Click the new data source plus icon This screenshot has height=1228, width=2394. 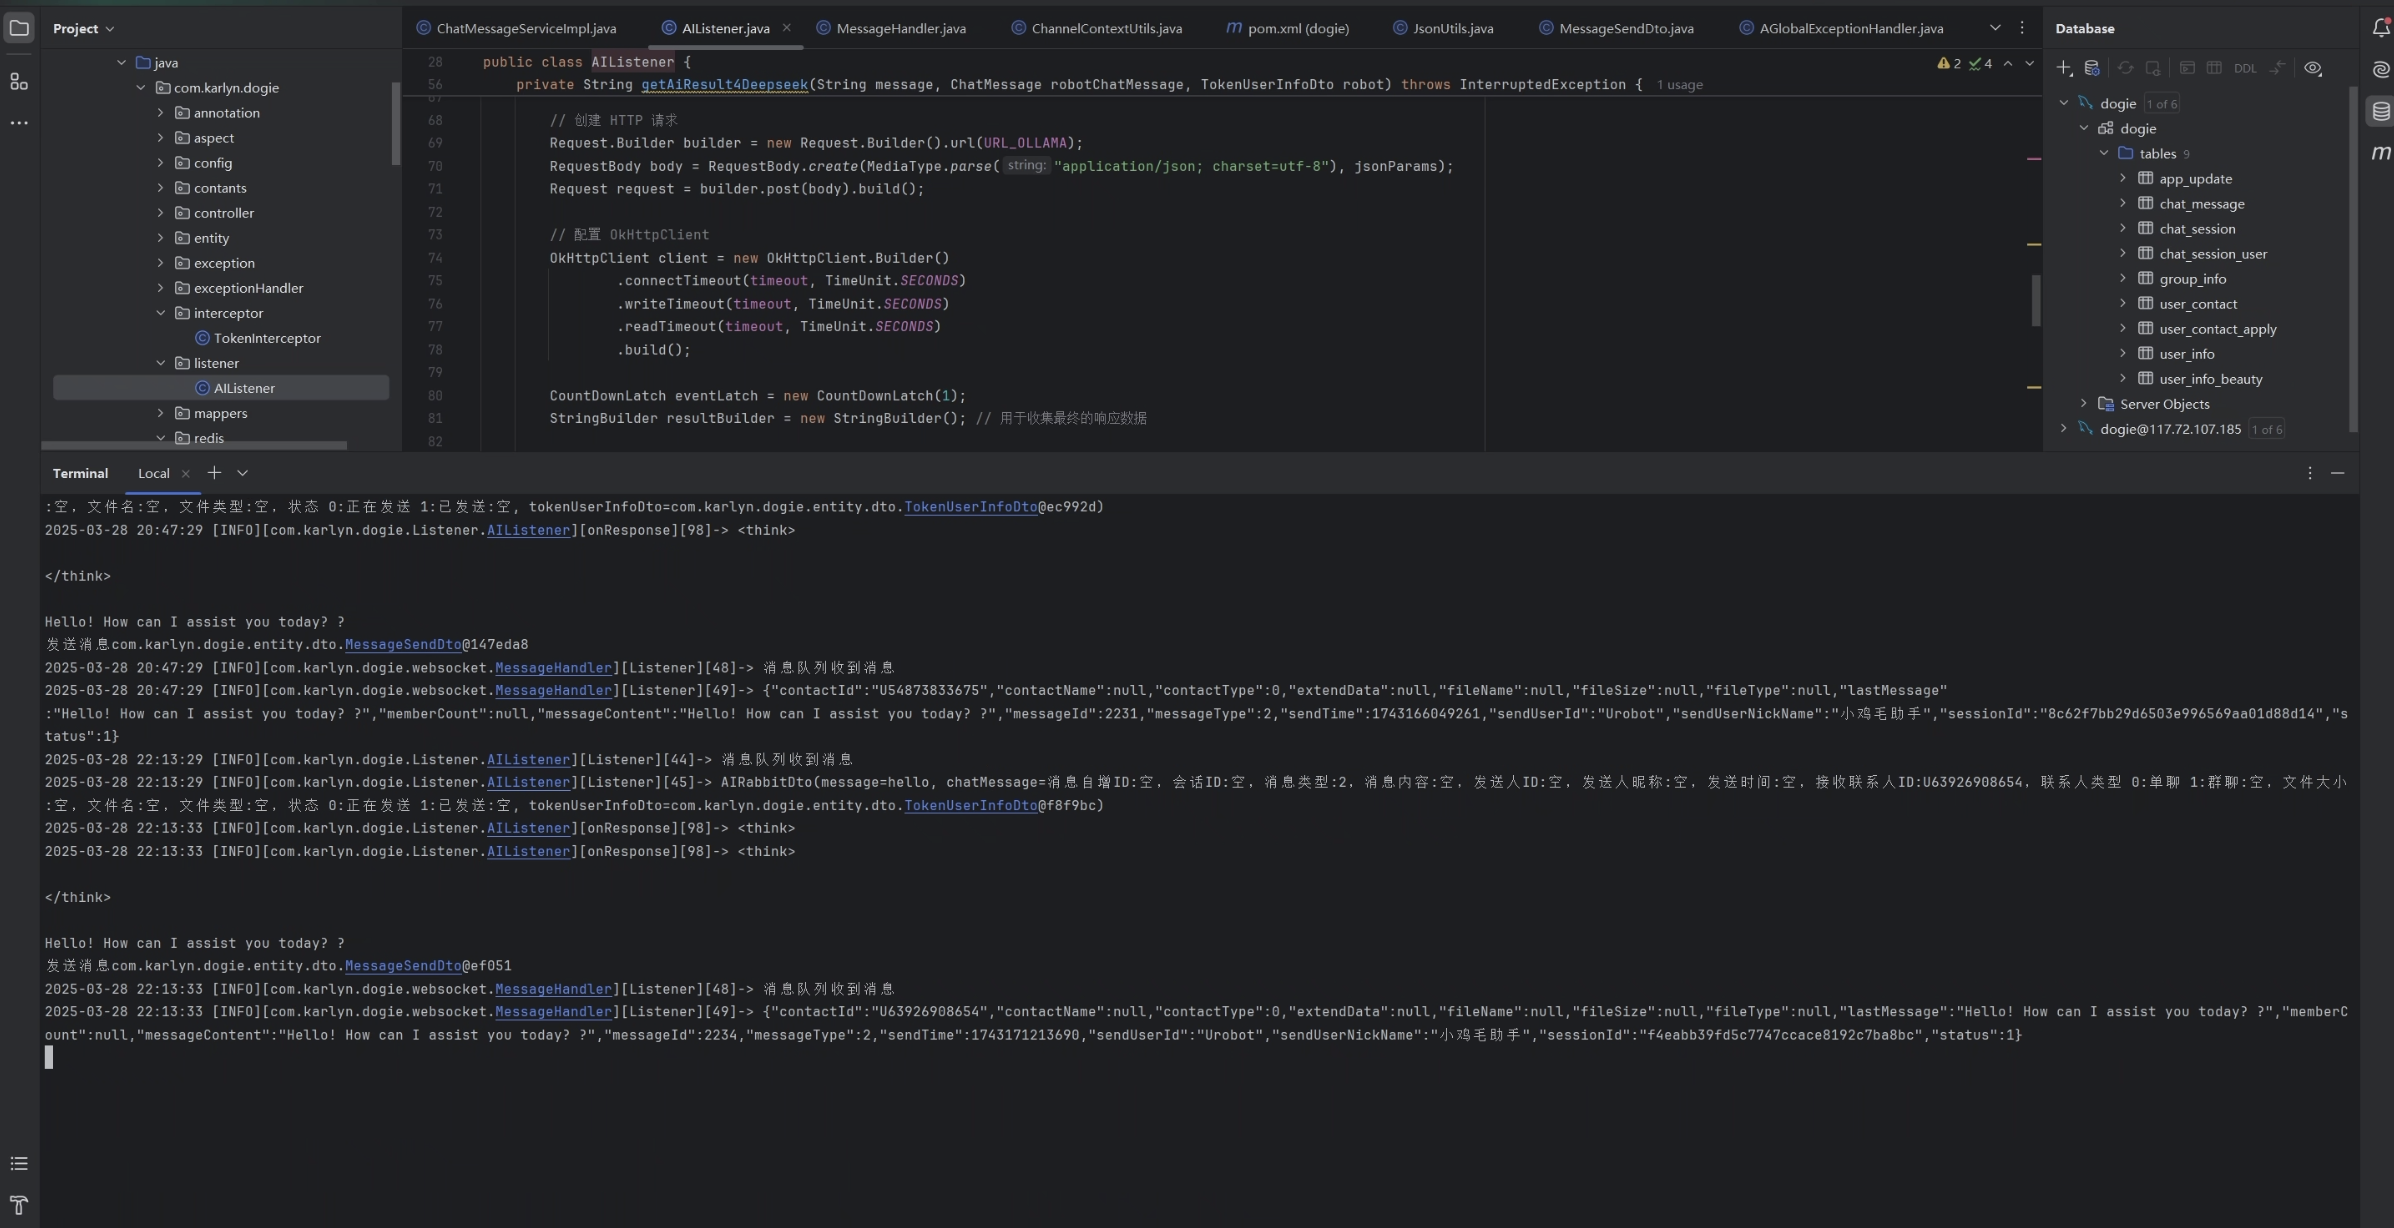point(2064,68)
